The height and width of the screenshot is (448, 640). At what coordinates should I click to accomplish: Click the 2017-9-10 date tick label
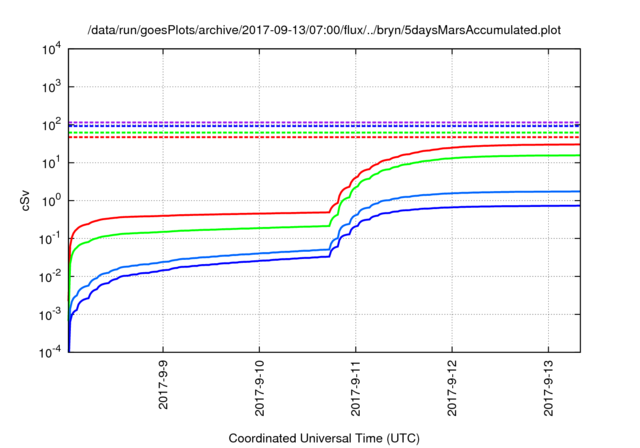click(x=260, y=388)
